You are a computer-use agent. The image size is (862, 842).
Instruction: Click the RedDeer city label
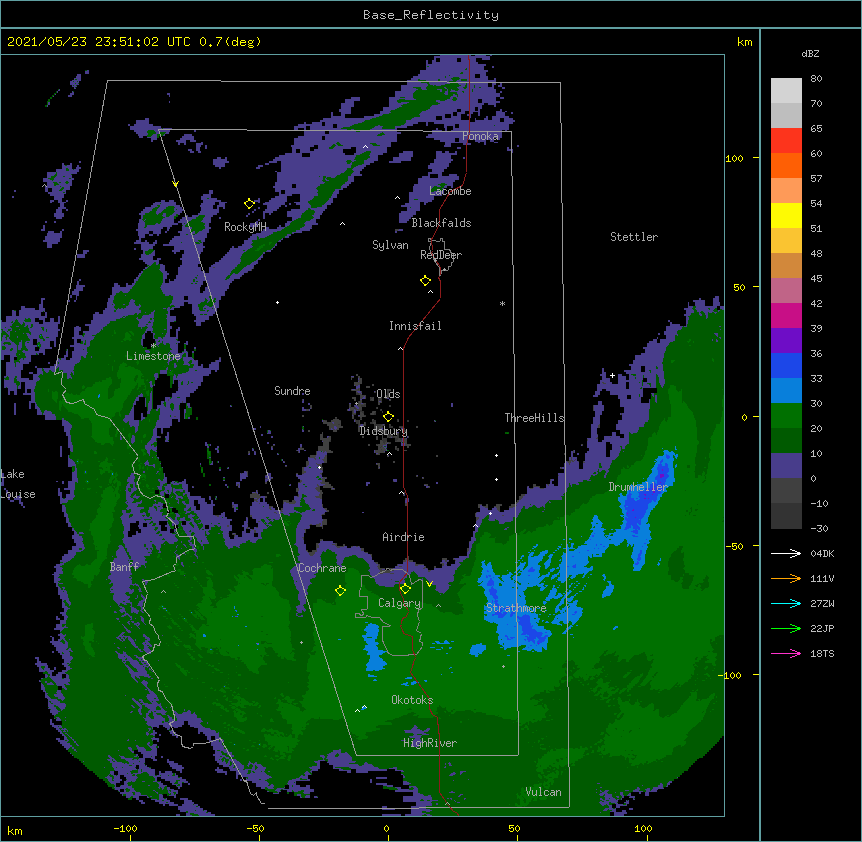pyautogui.click(x=441, y=255)
